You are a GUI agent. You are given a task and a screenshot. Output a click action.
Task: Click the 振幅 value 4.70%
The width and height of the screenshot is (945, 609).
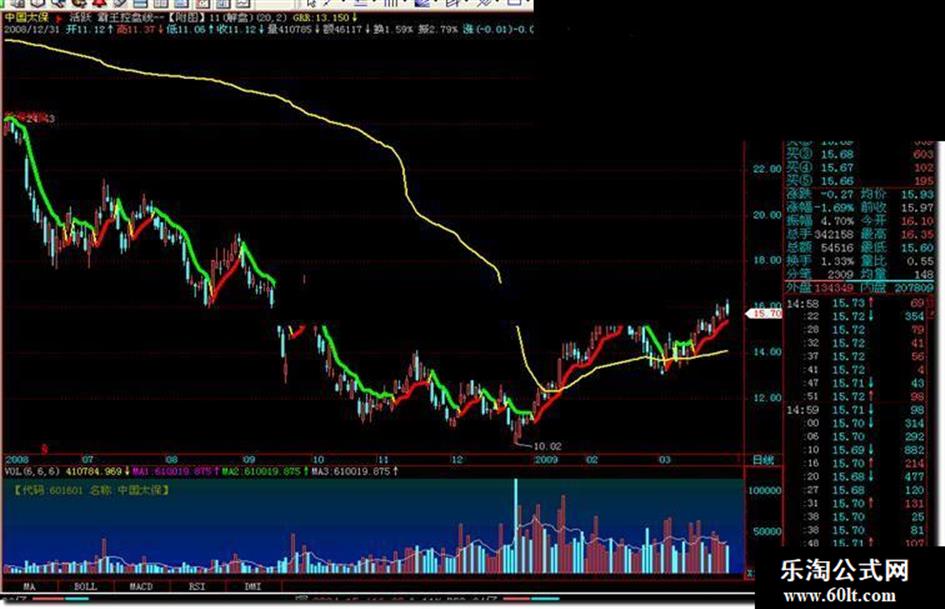pos(838,221)
